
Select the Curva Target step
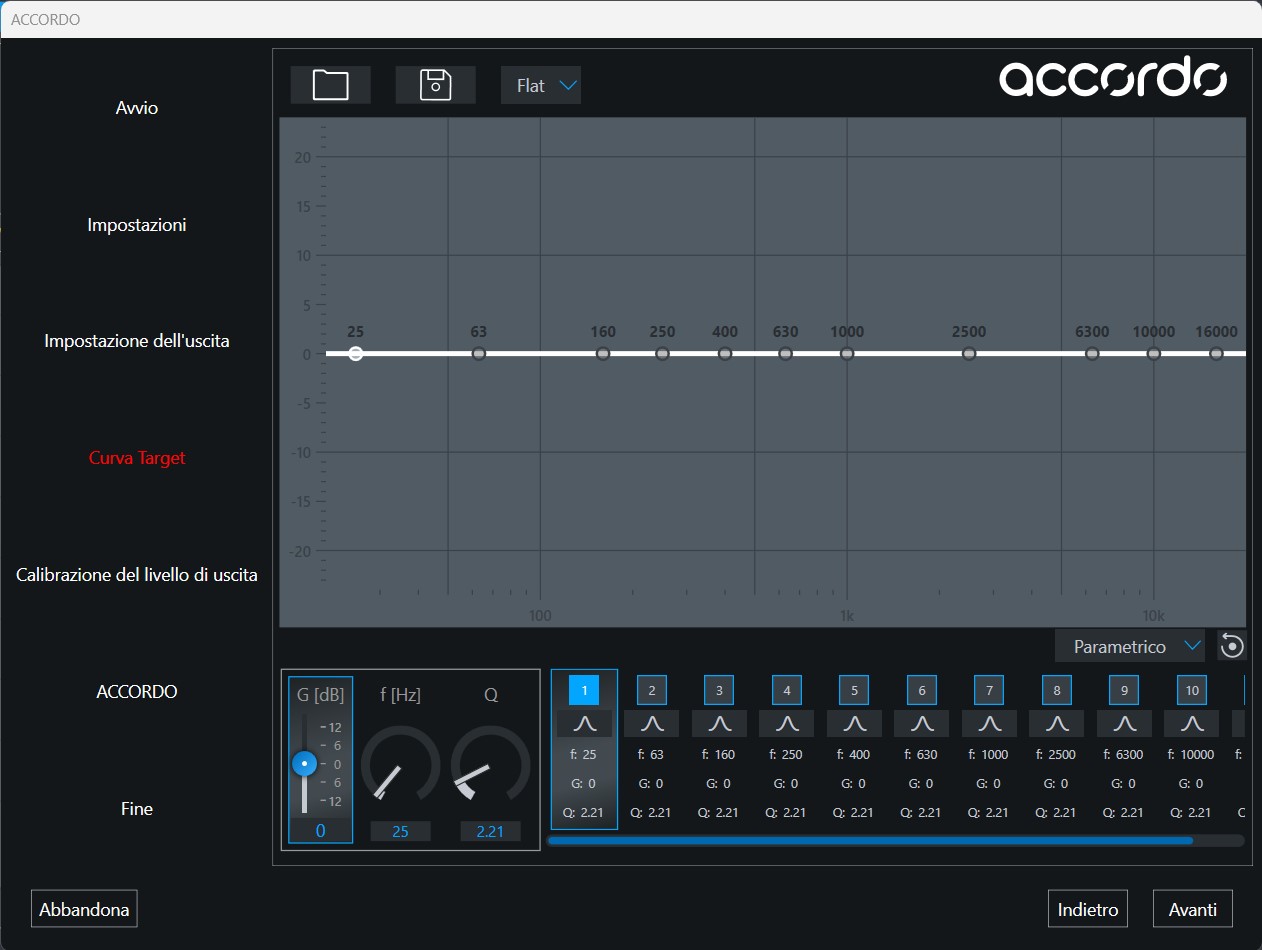(137, 458)
